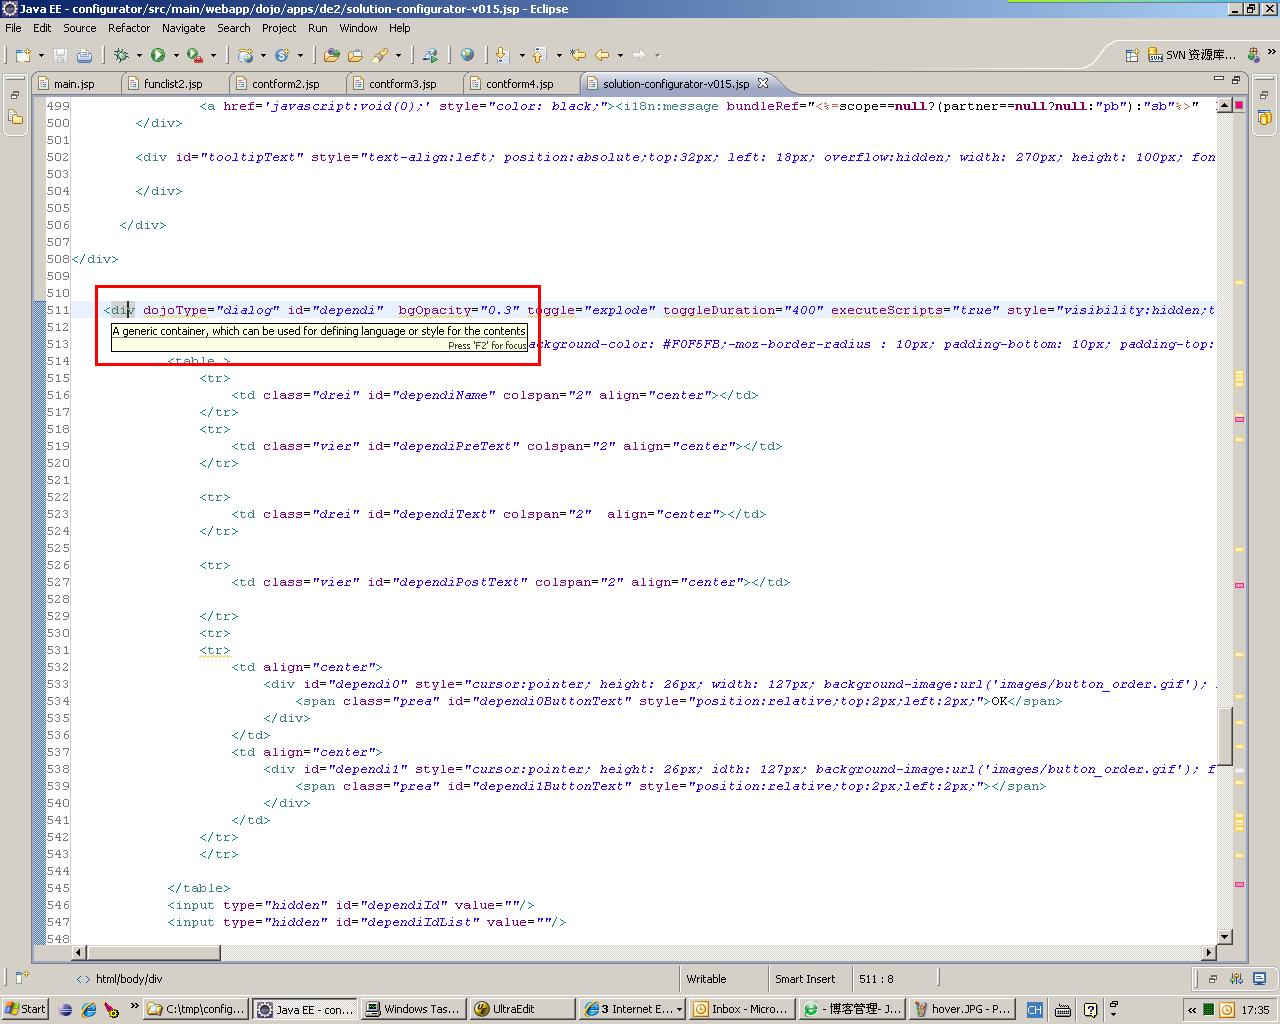Switch to the contform3.jsp tab

tap(402, 84)
